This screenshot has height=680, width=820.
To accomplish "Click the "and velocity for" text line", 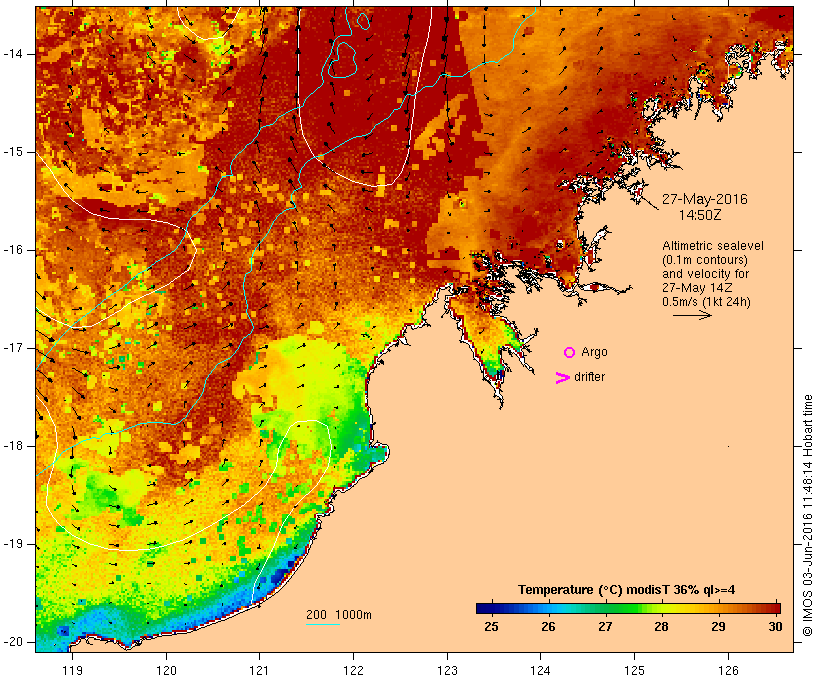I will pyautogui.click(x=705, y=274).
